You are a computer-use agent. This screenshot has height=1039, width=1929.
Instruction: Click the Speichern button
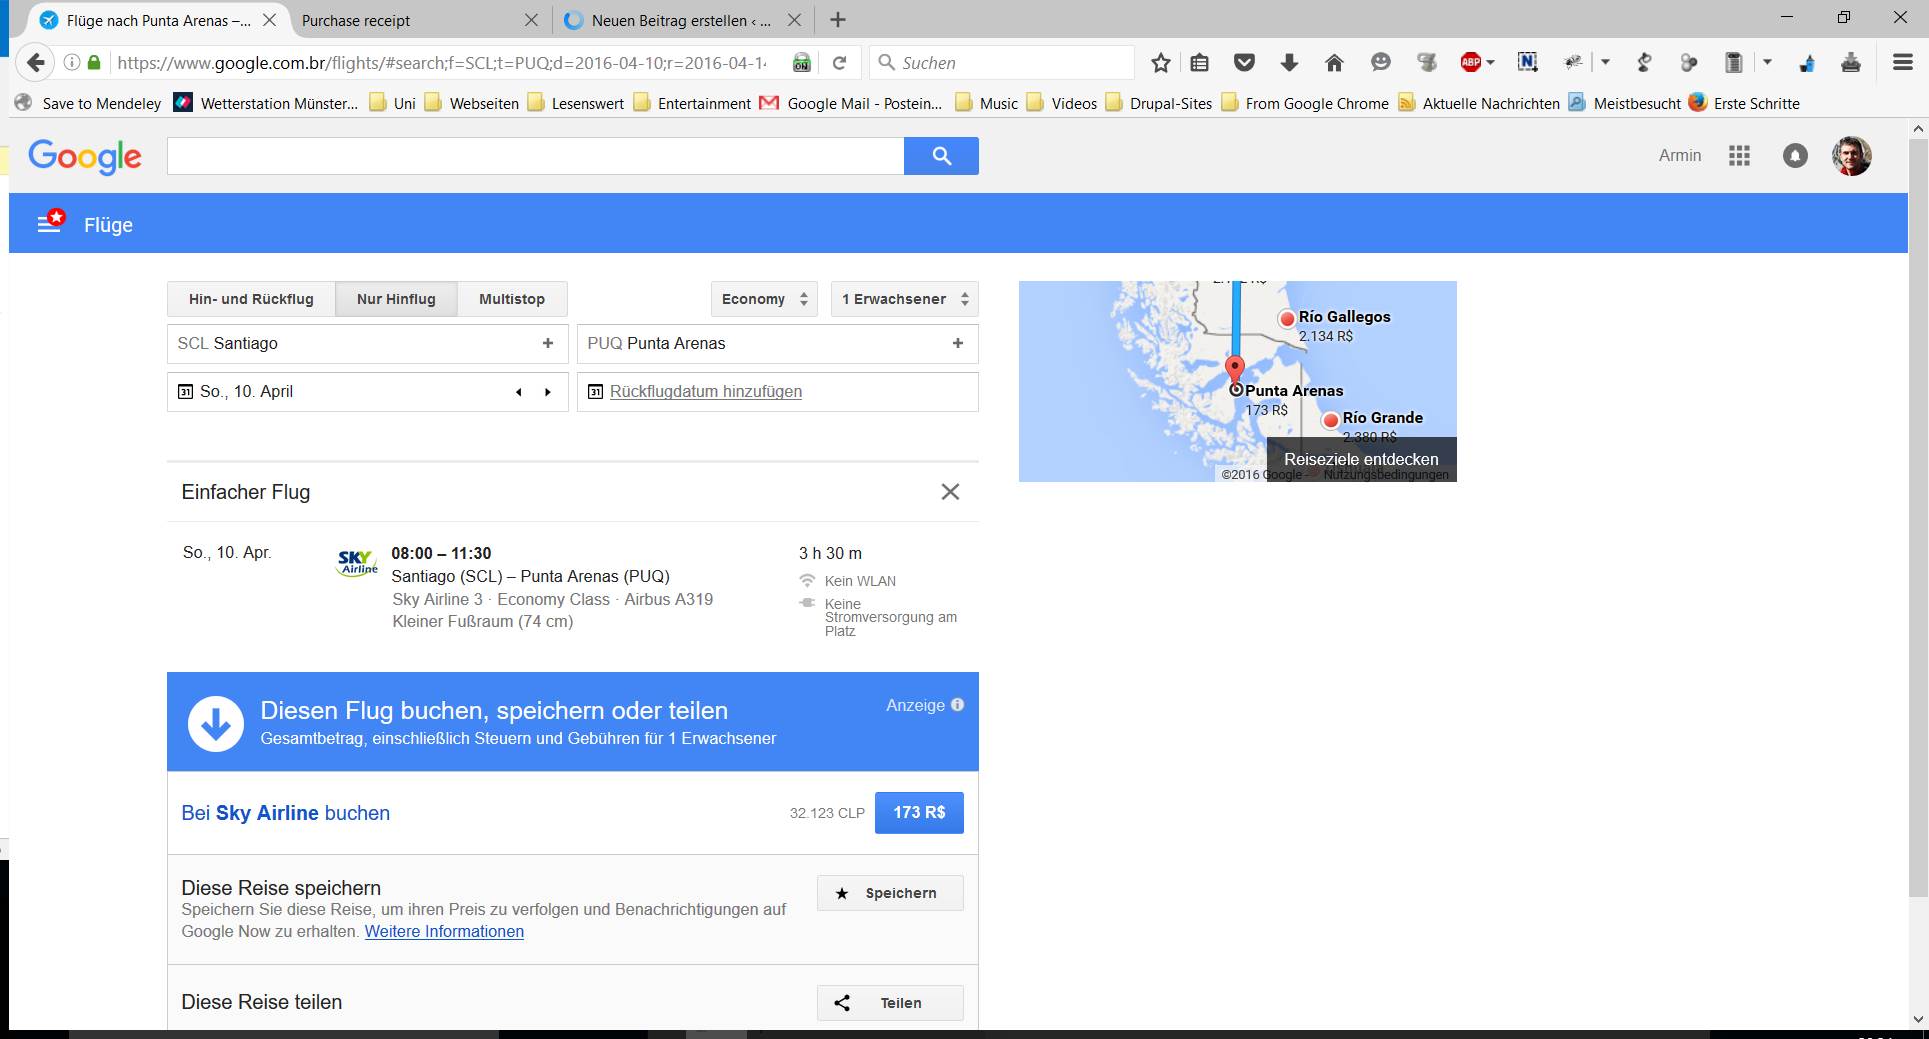coord(890,893)
